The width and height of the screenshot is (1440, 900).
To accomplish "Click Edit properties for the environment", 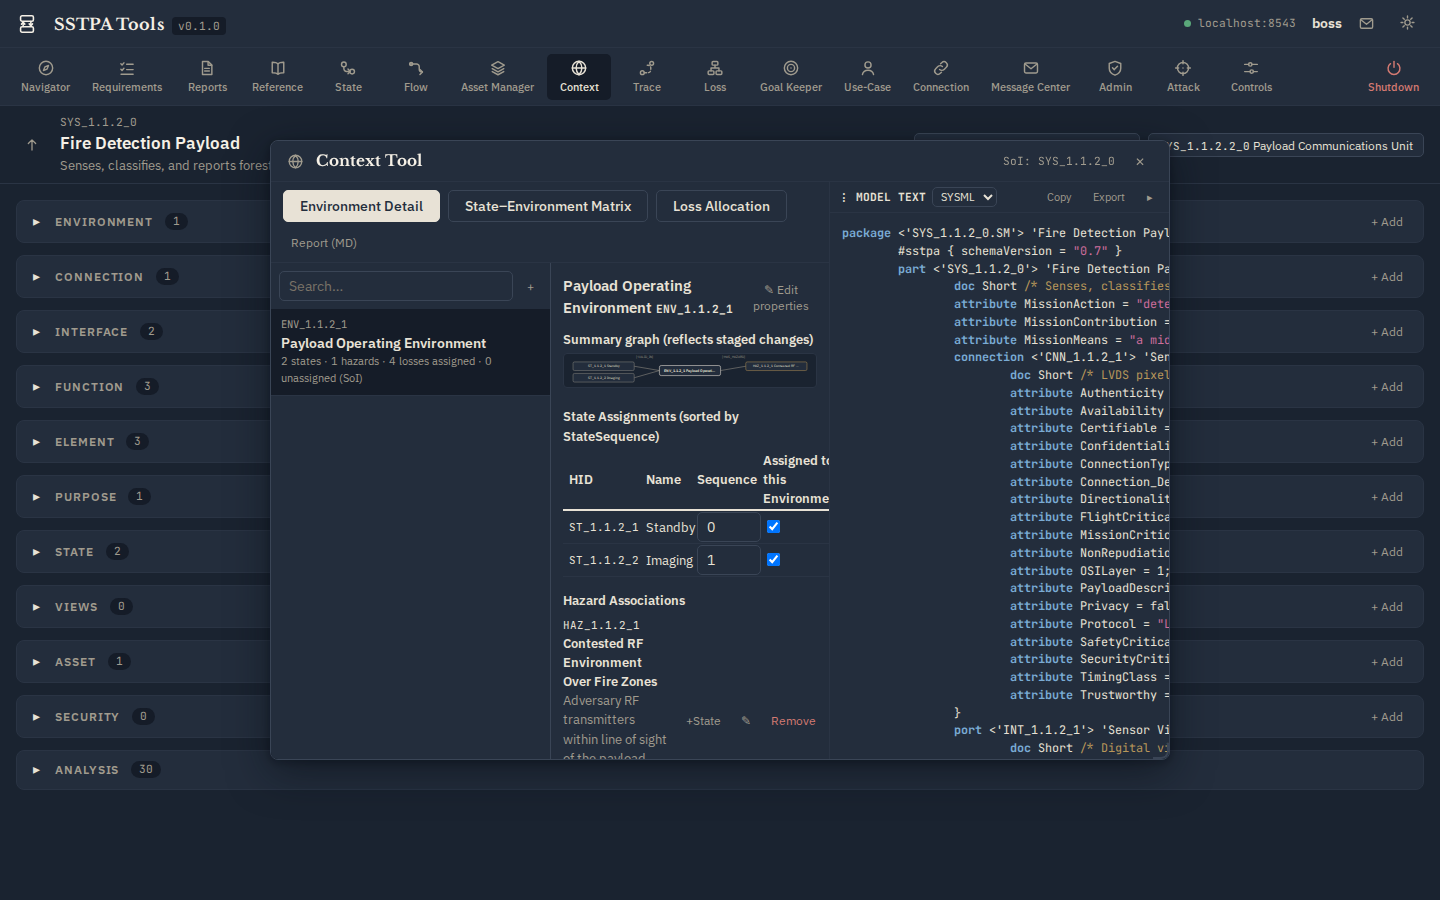I will [x=781, y=298].
